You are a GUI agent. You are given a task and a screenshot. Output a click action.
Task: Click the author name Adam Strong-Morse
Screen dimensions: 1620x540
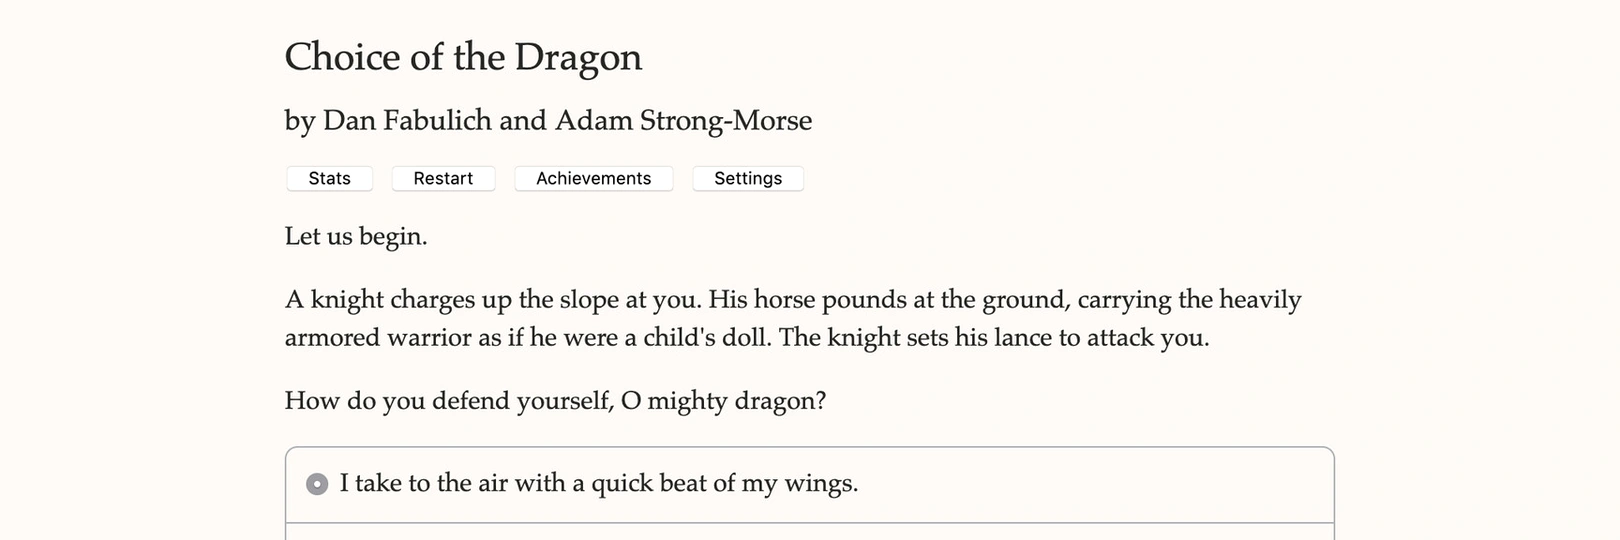[x=683, y=120]
